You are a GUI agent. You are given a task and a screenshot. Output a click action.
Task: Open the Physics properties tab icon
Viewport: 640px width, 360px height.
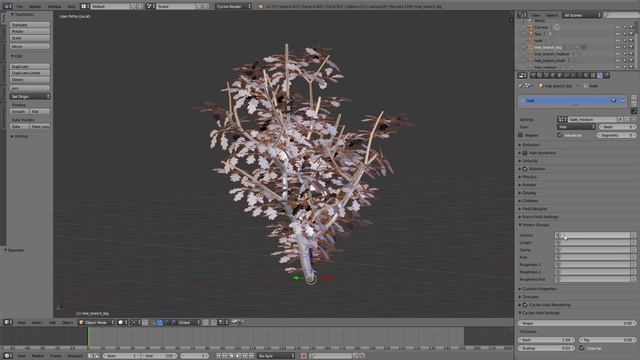click(607, 76)
